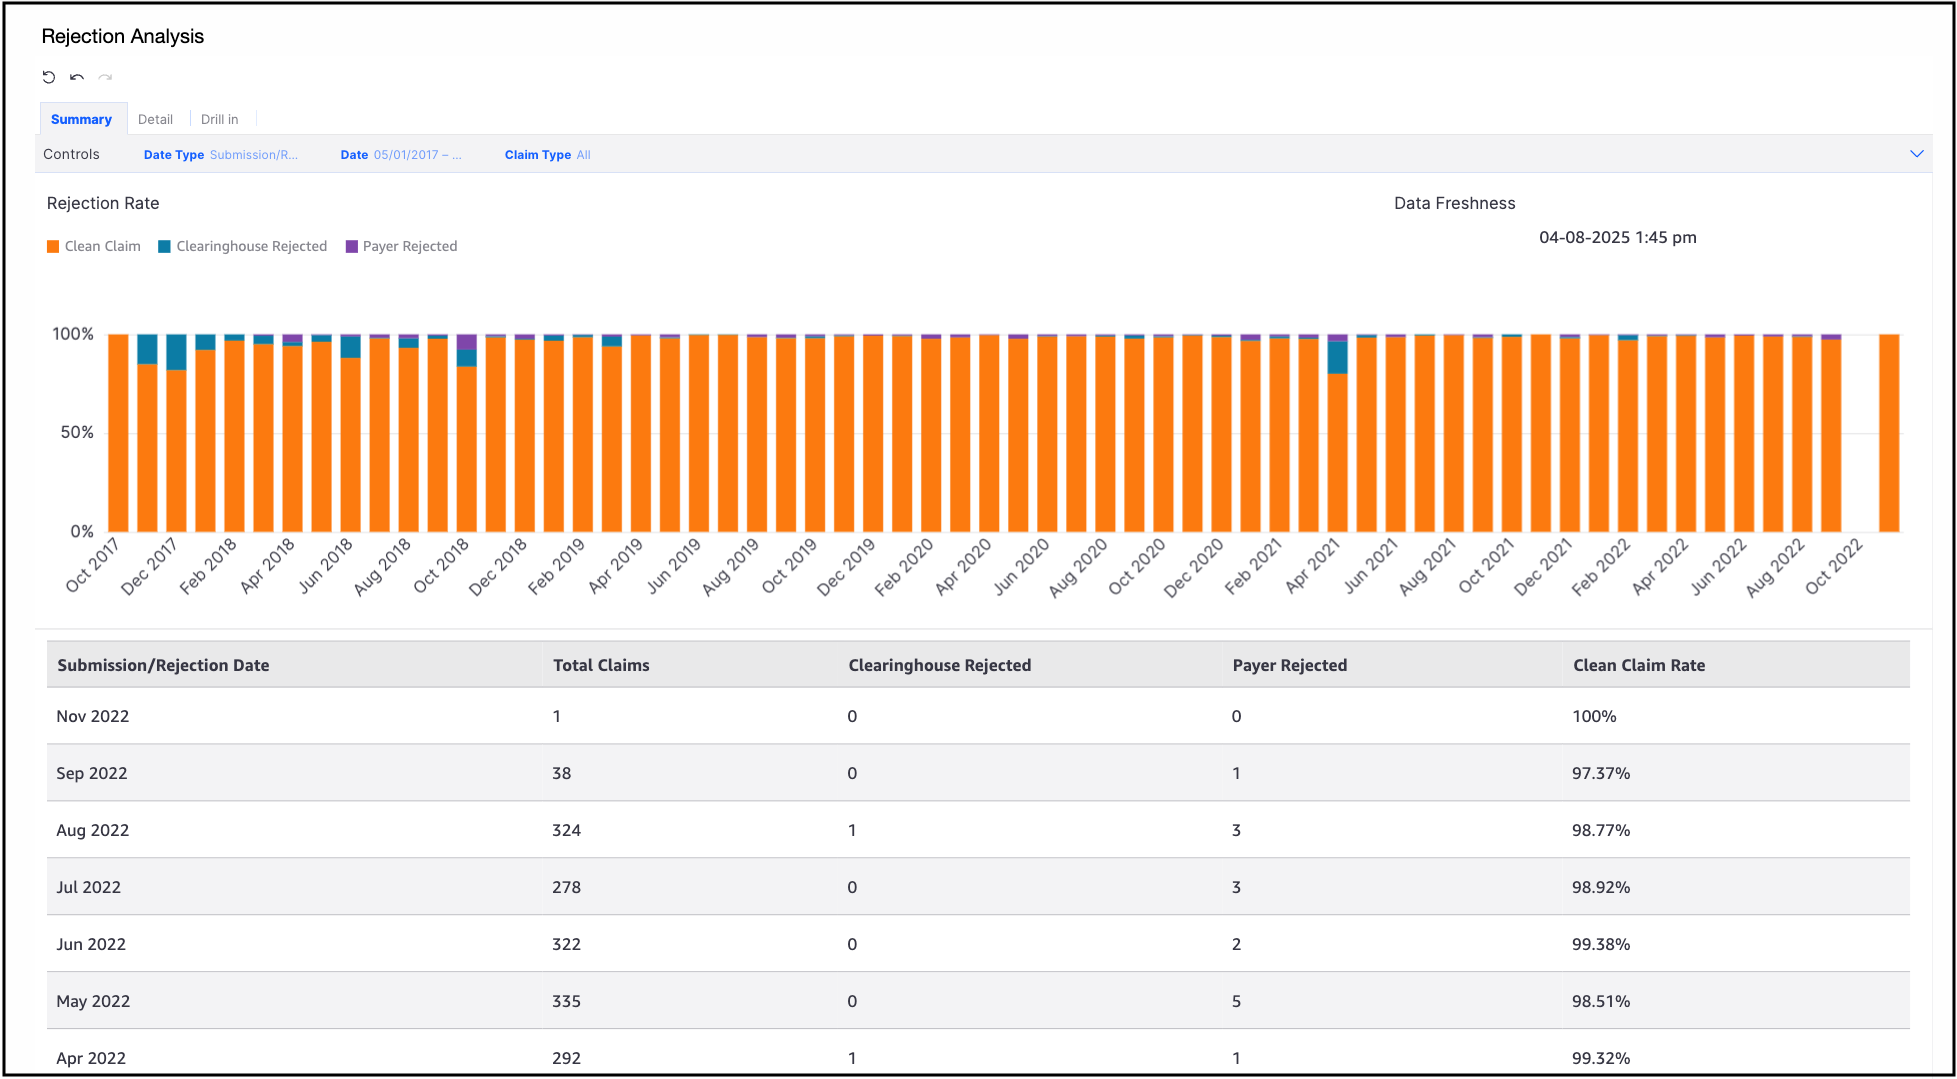Screen dimensions: 1957x1079
Task: Expand the Controls bar with the chevron
Action: pyautogui.click(x=1916, y=154)
